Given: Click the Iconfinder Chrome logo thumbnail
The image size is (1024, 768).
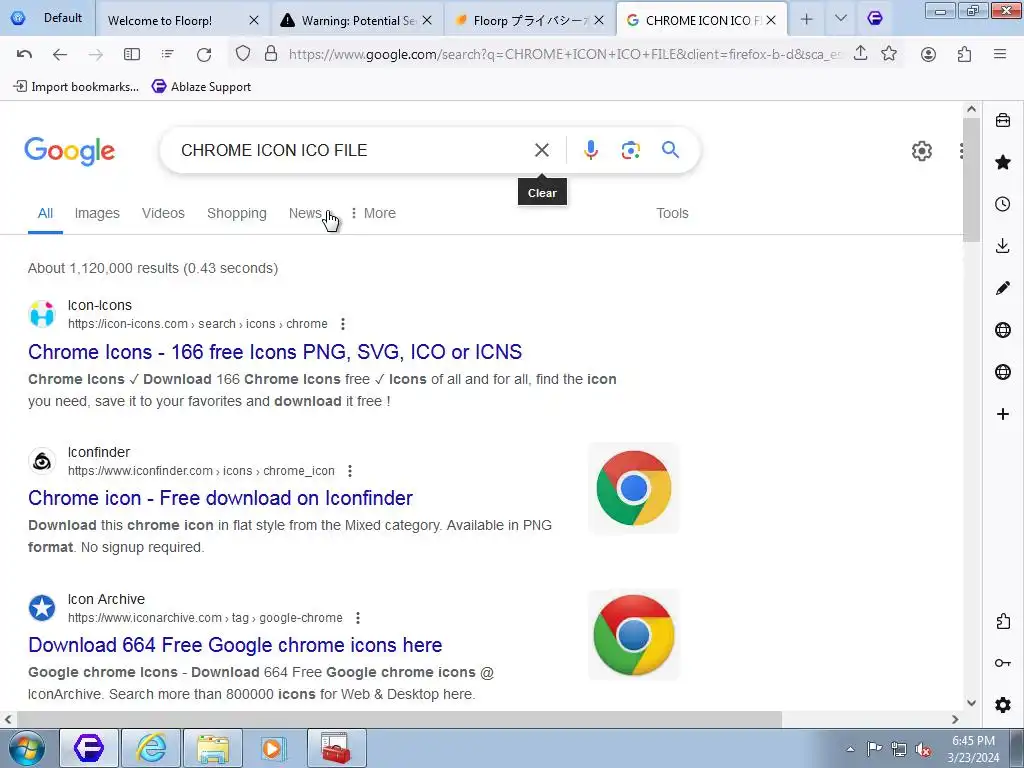Looking at the screenshot, I should pyautogui.click(x=633, y=488).
